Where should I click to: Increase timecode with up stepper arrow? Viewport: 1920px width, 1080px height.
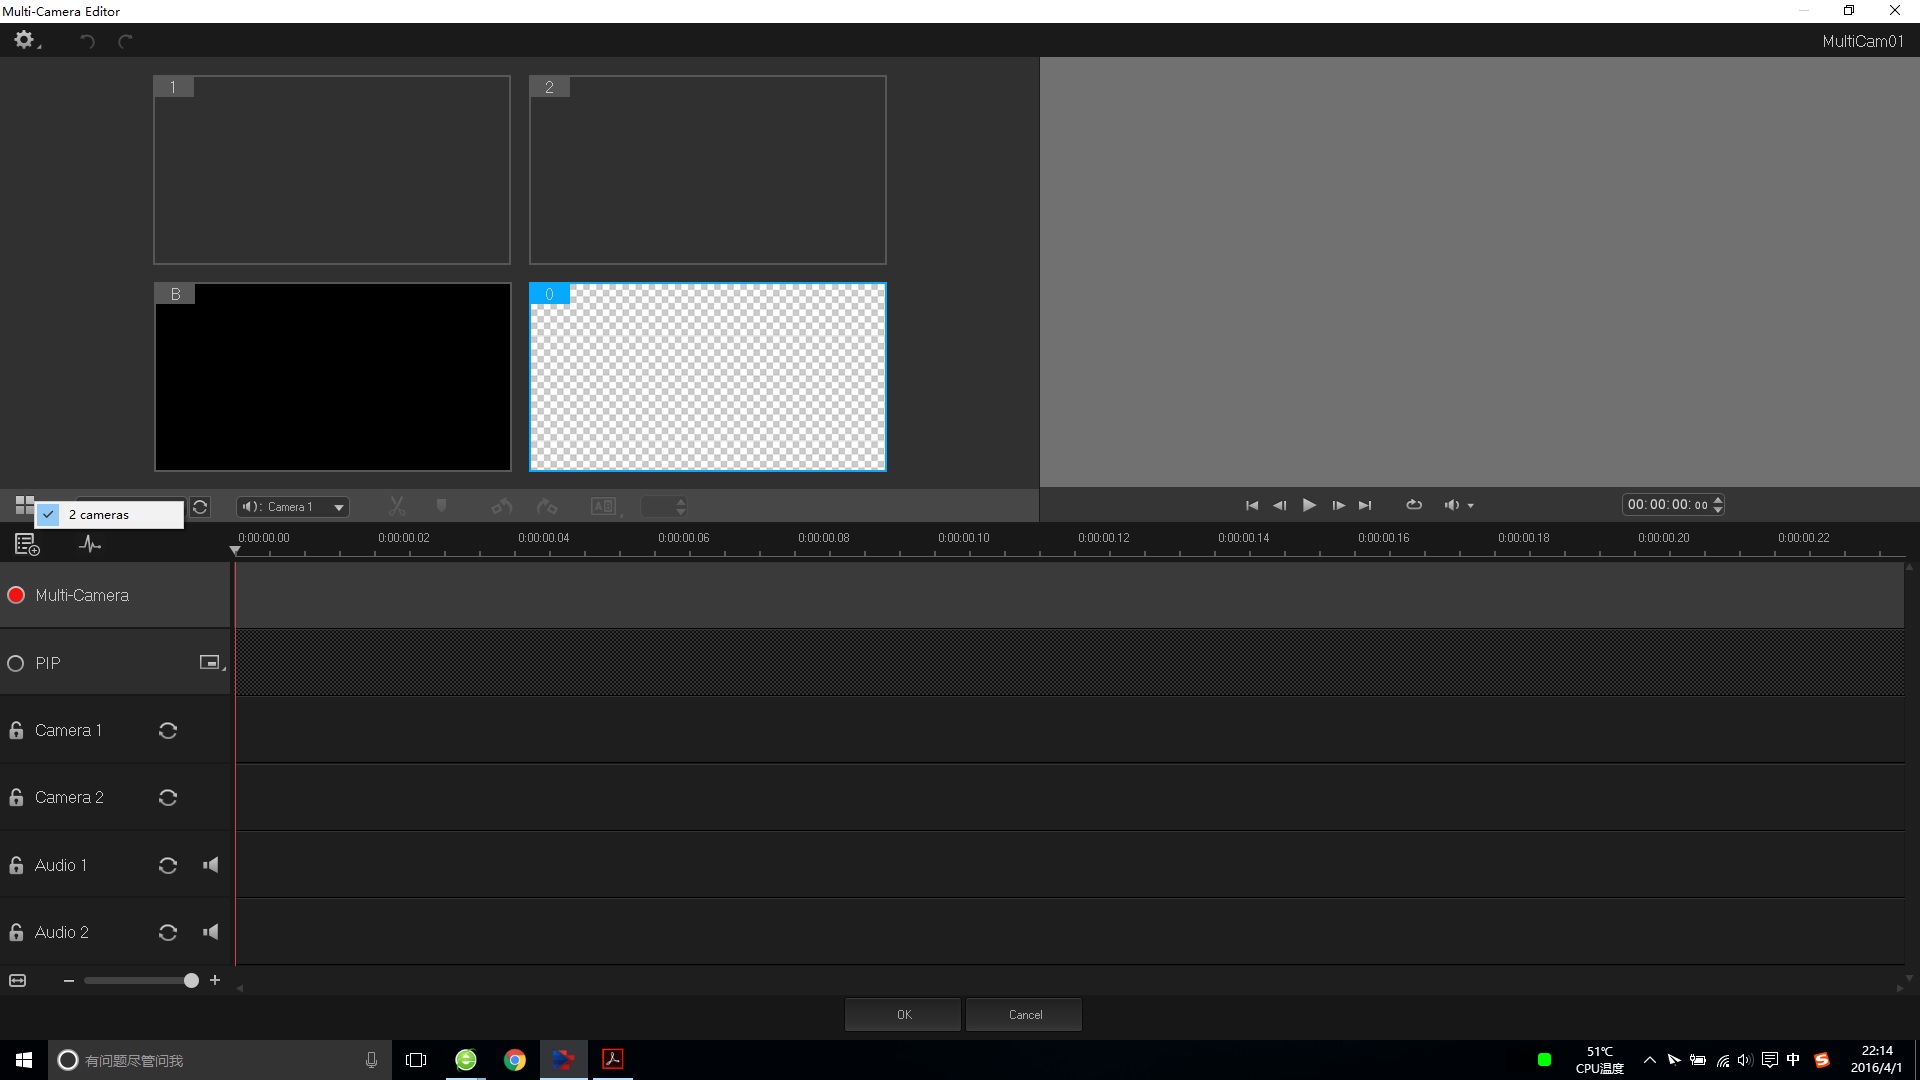click(x=1719, y=500)
